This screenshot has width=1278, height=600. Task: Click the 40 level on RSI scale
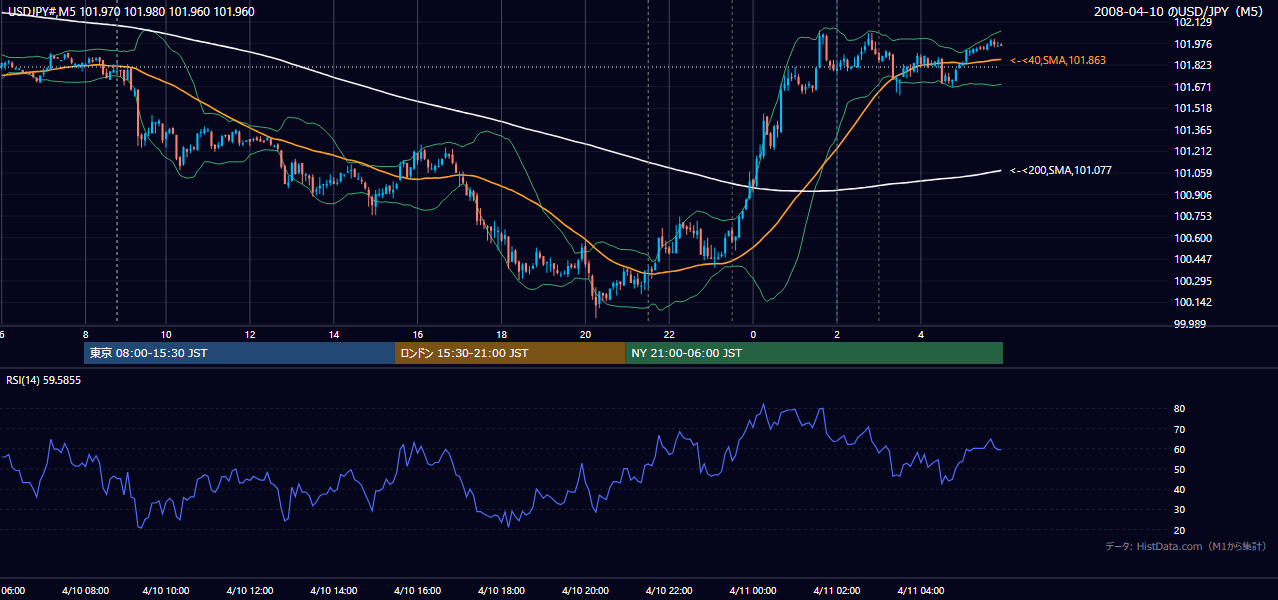point(1179,489)
